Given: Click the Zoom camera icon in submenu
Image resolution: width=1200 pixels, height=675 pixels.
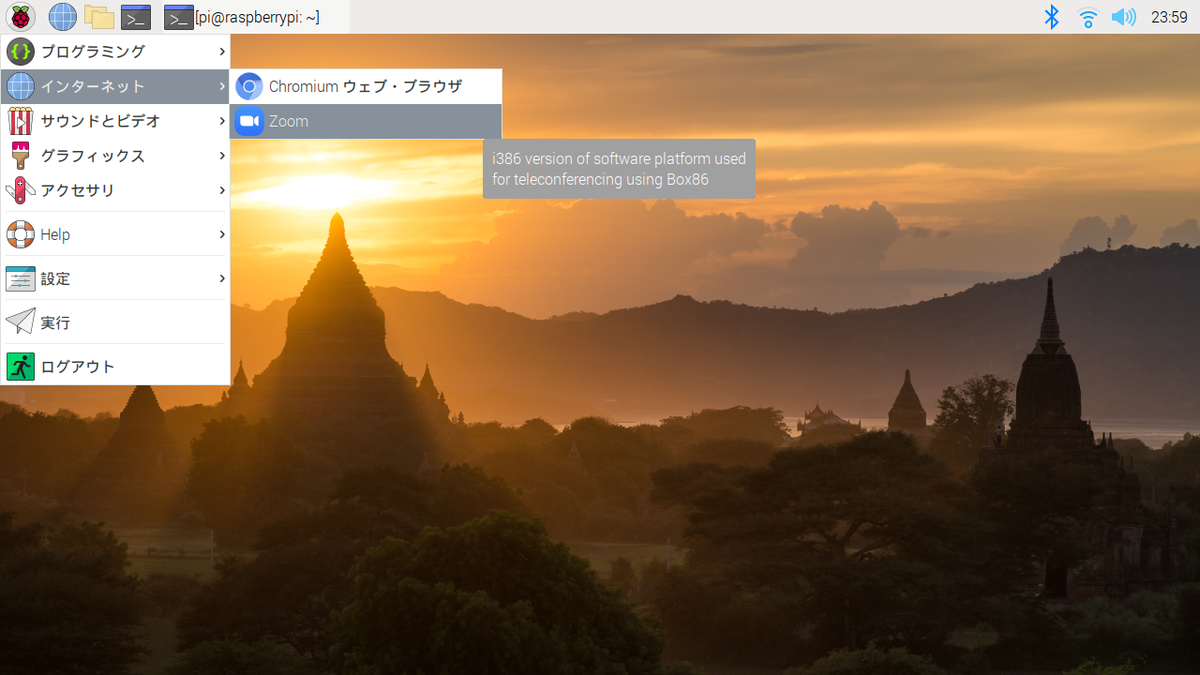Looking at the screenshot, I should (x=249, y=121).
